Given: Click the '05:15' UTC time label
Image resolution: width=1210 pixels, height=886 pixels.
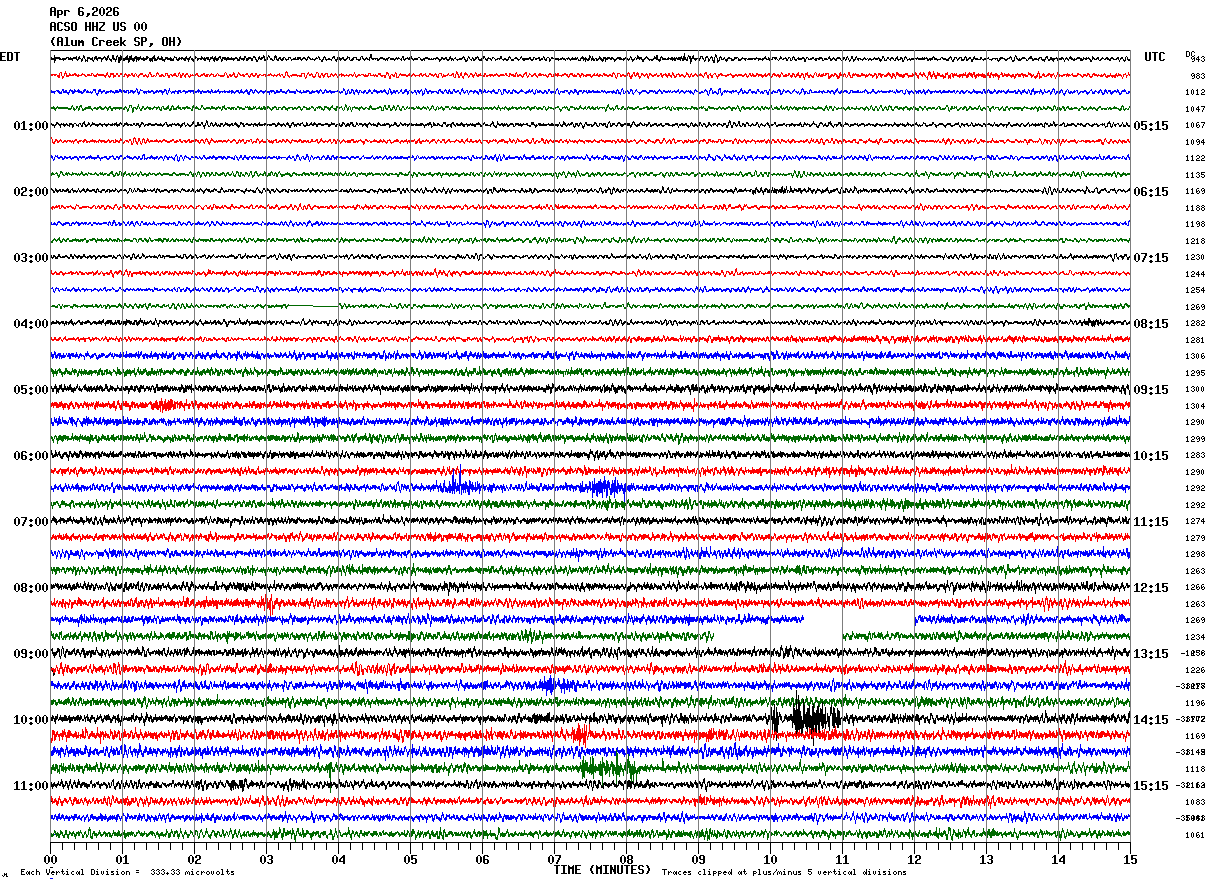Looking at the screenshot, I should (x=1151, y=126).
